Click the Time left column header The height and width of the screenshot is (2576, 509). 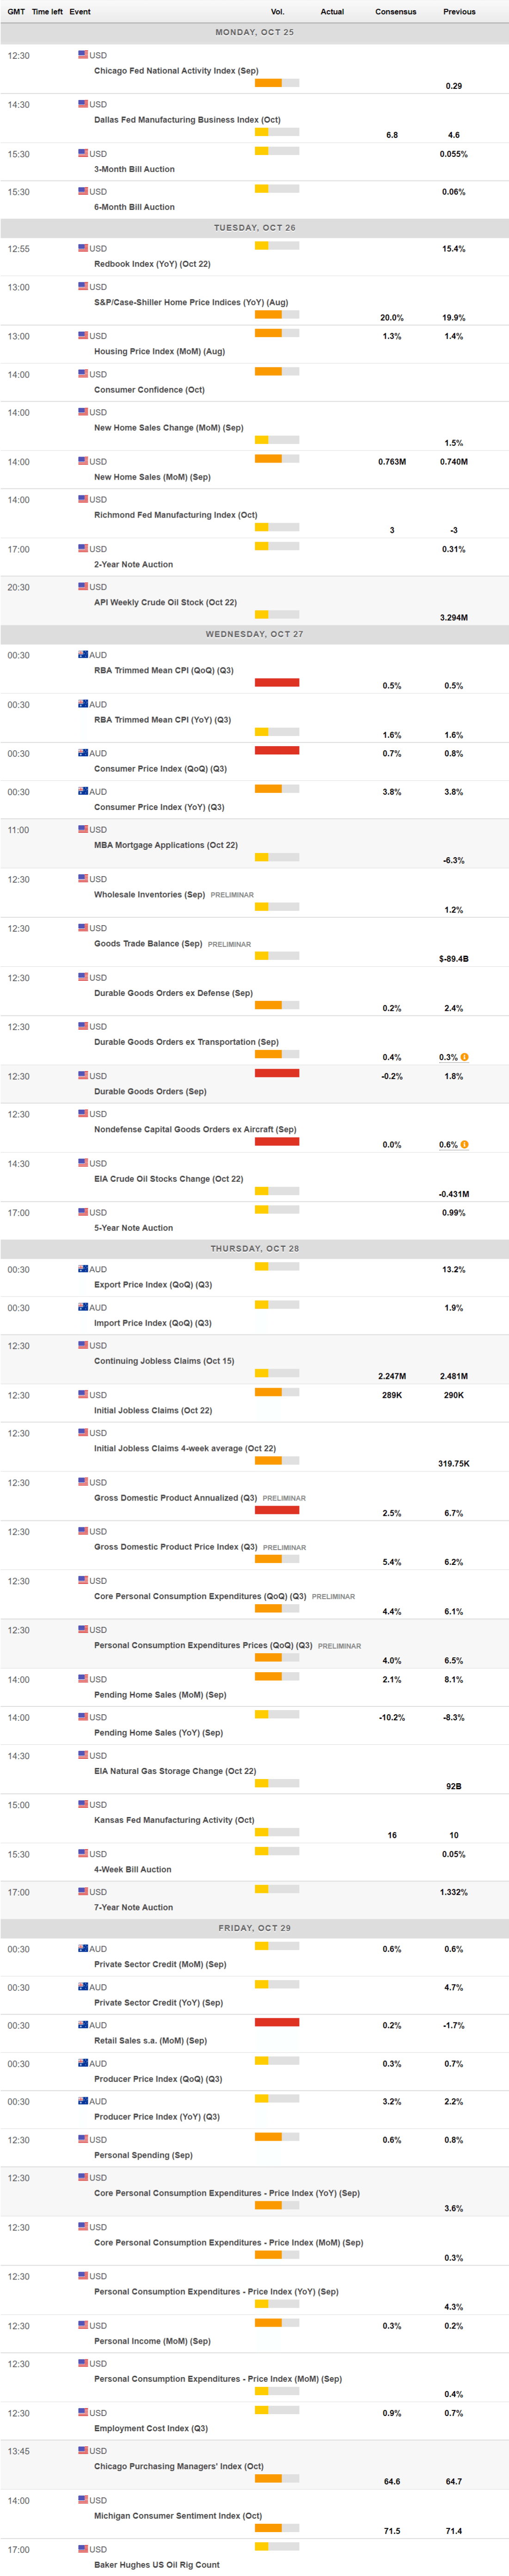pos(47,12)
